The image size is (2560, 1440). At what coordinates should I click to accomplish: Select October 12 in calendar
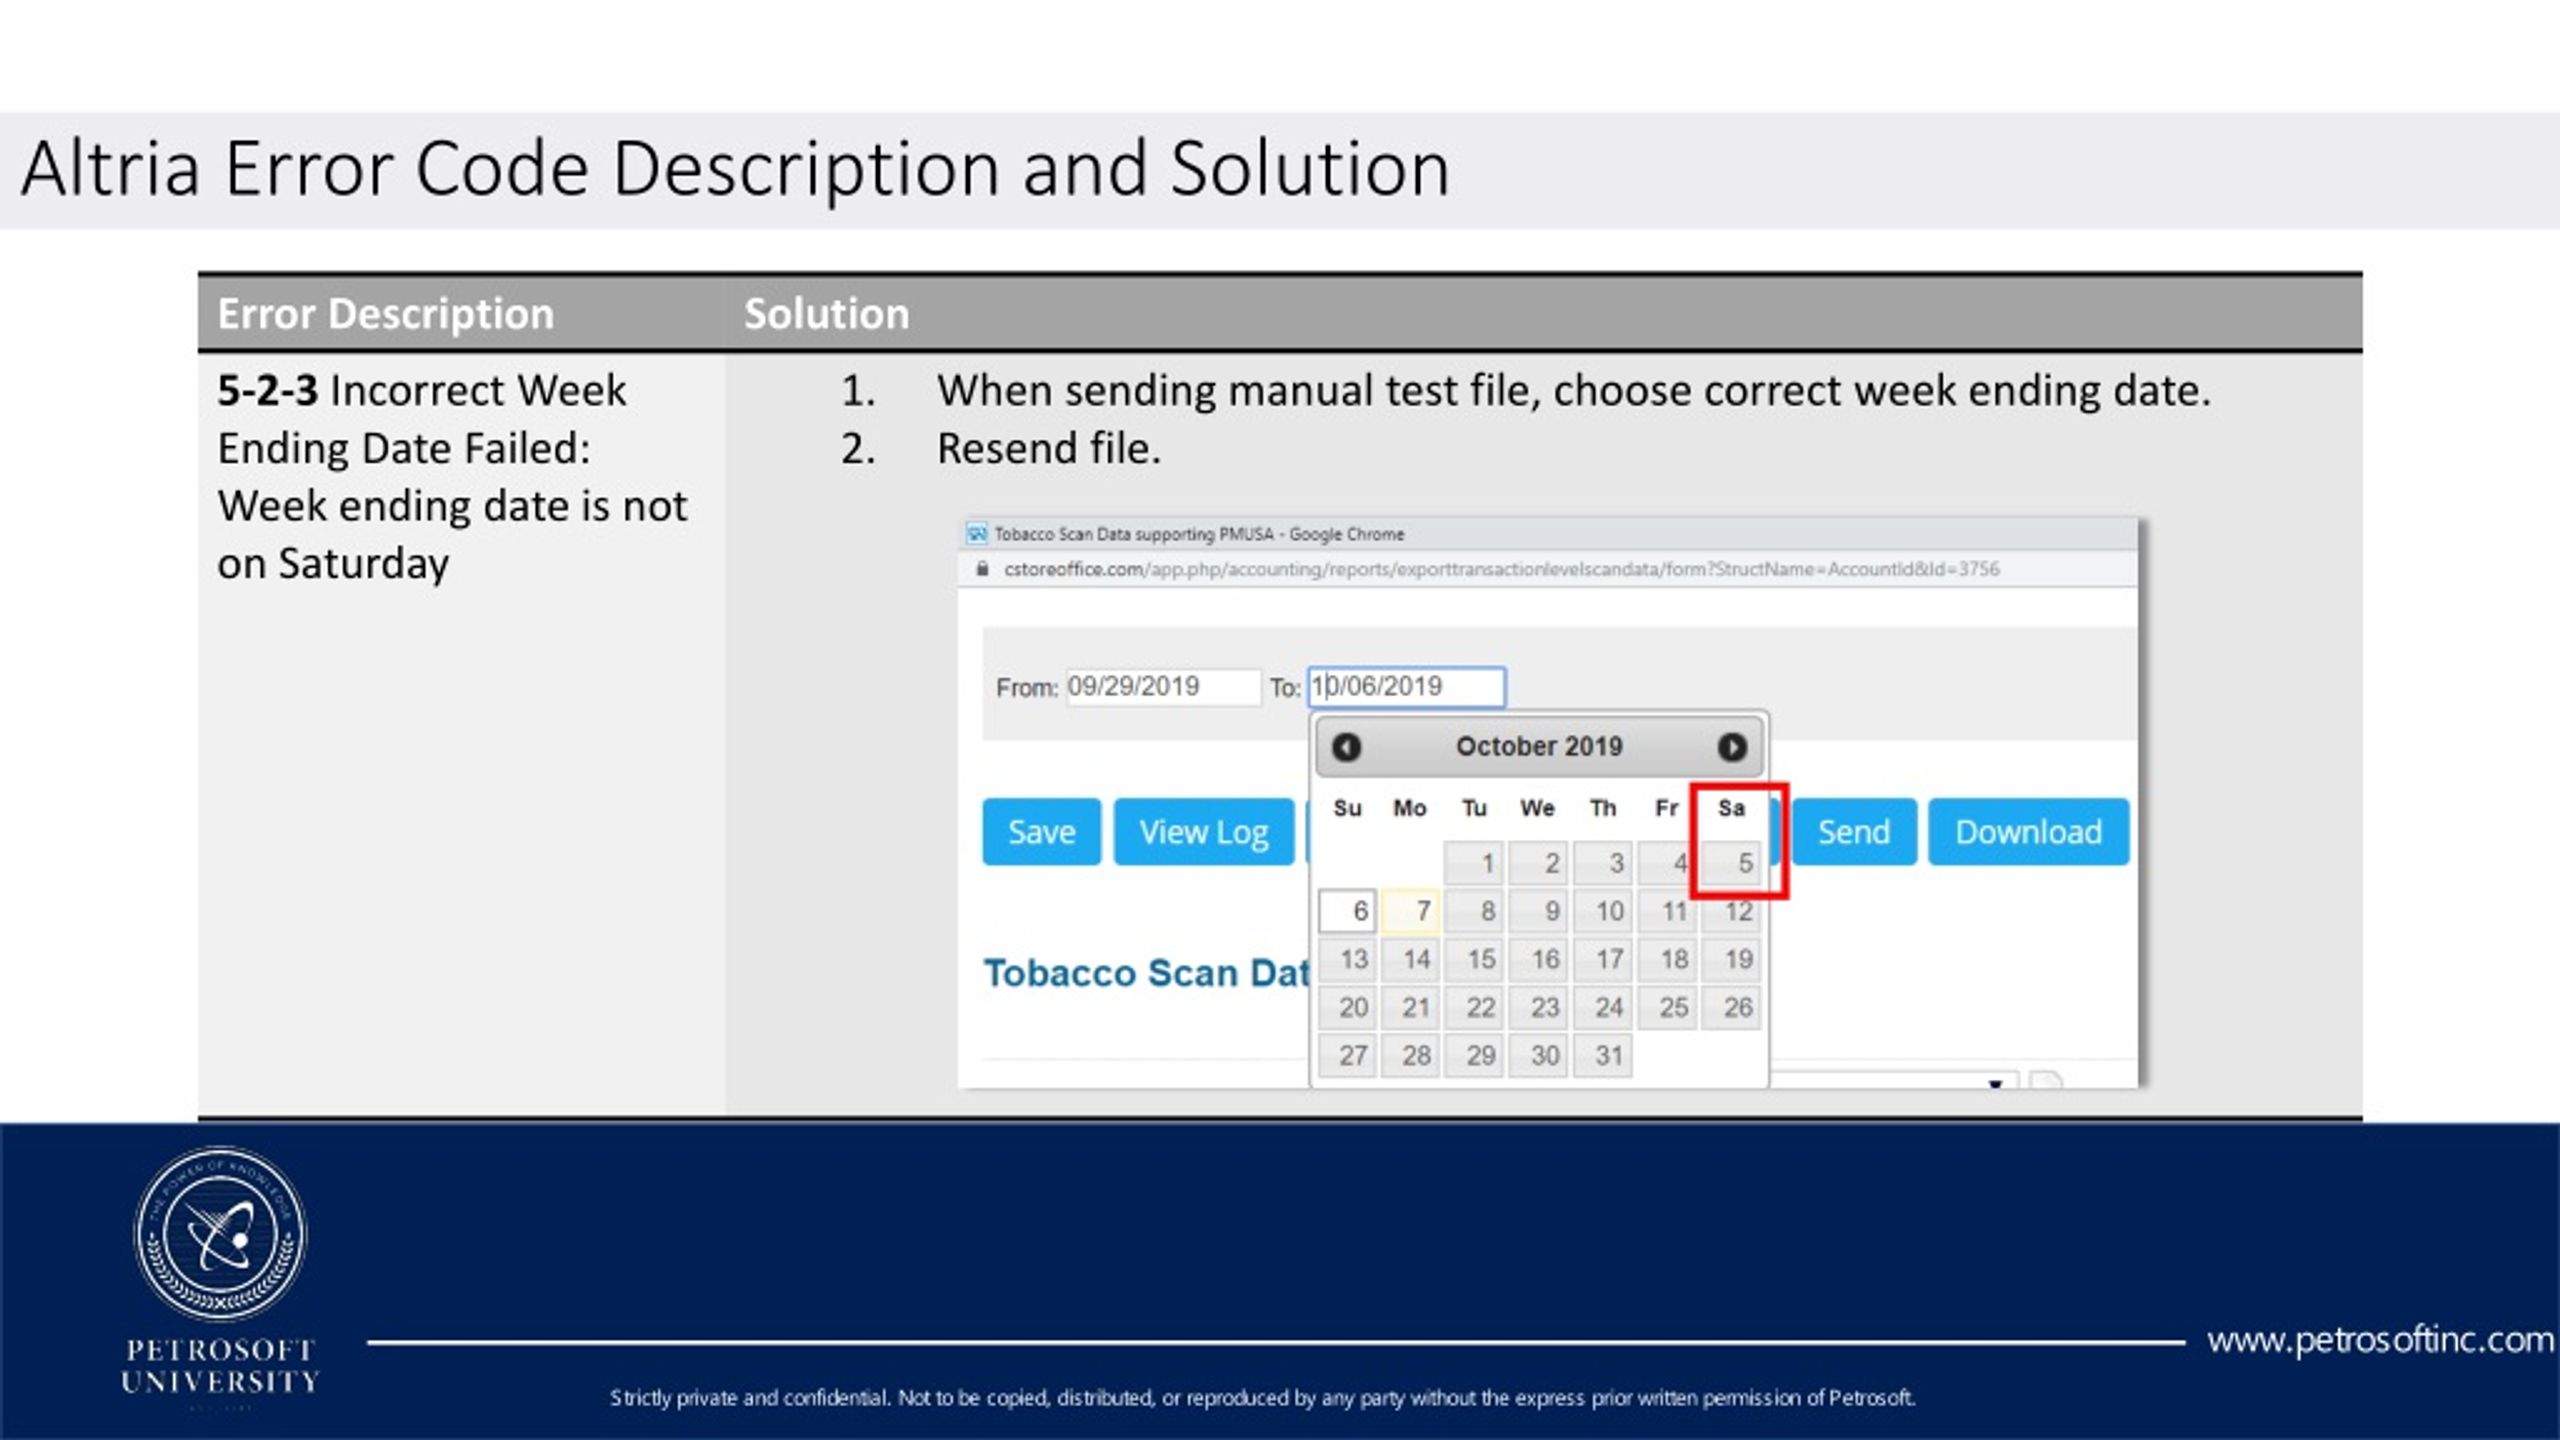point(1733,911)
